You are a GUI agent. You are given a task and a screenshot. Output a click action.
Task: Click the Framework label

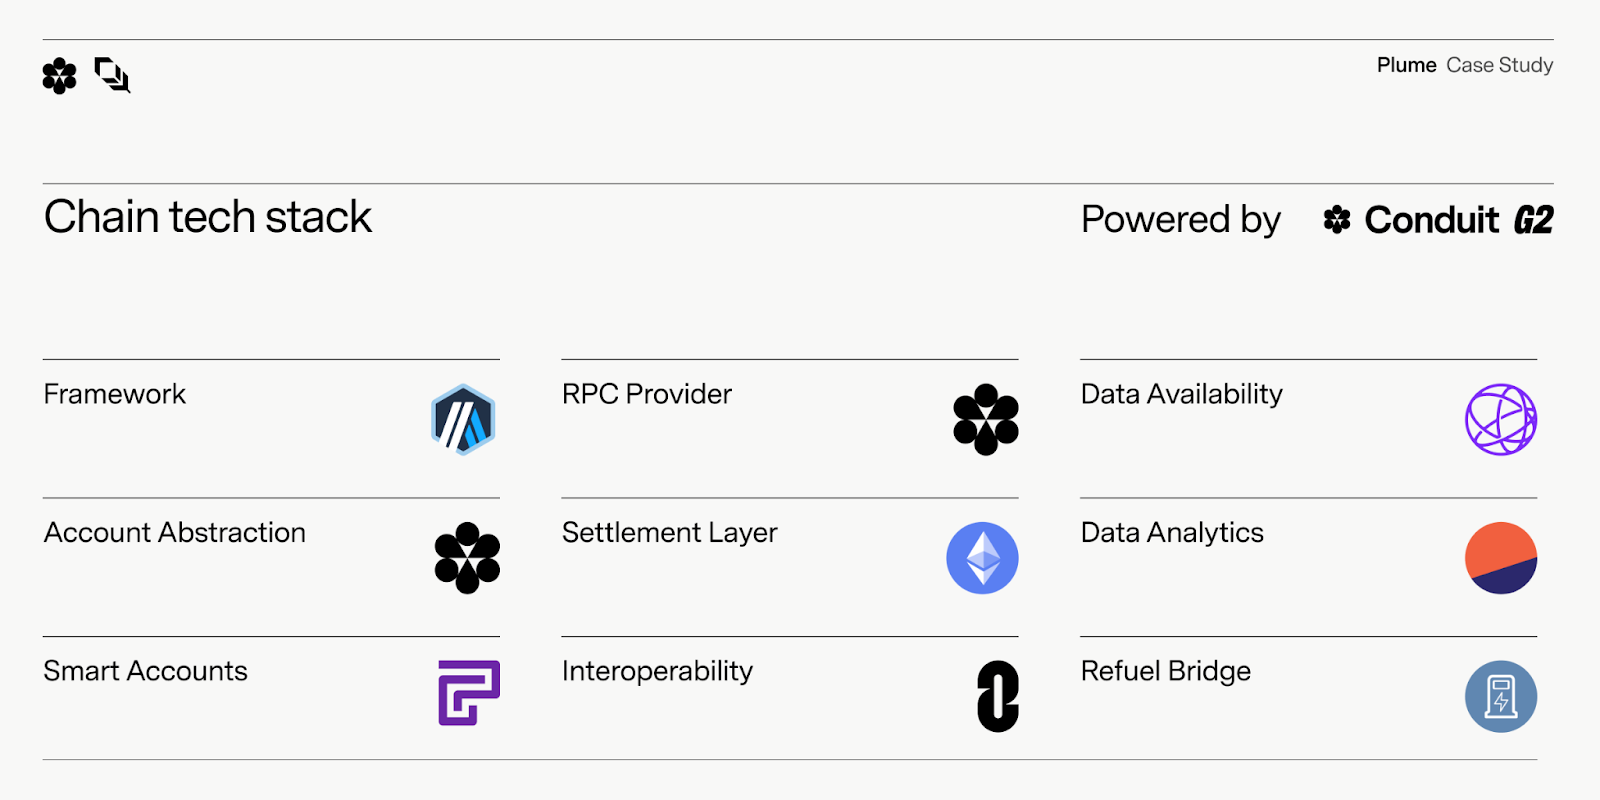tap(115, 394)
